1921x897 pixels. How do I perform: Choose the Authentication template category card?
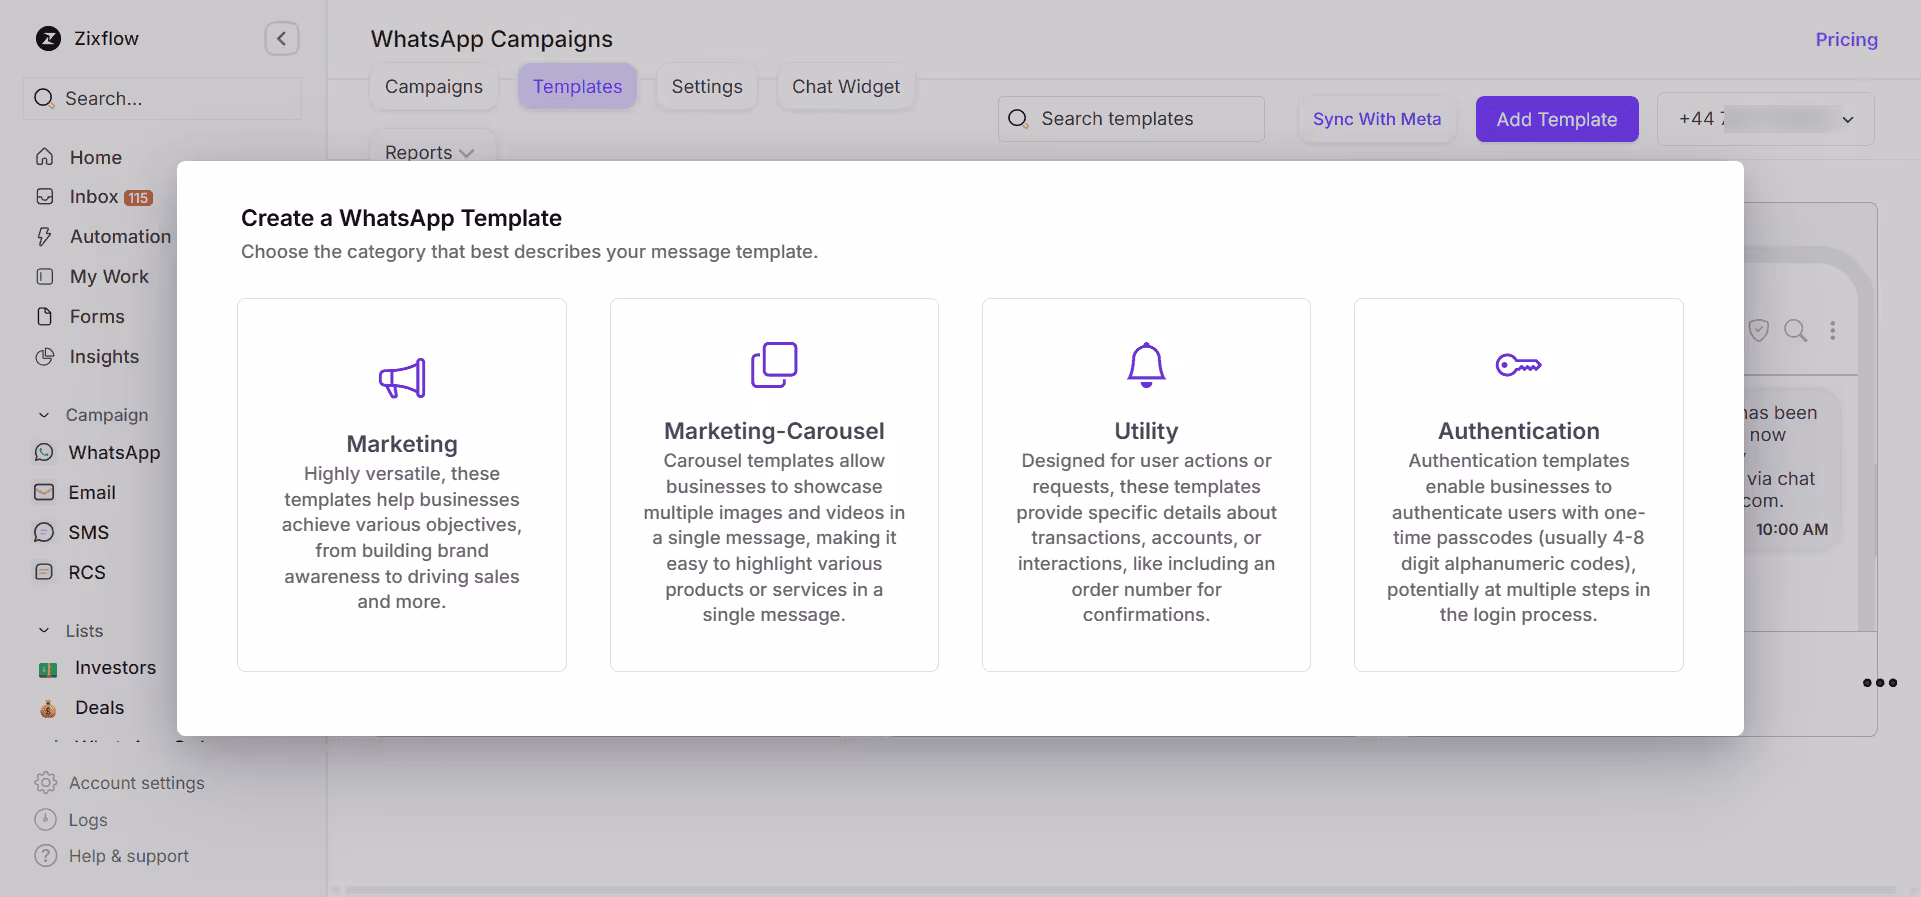(x=1518, y=485)
